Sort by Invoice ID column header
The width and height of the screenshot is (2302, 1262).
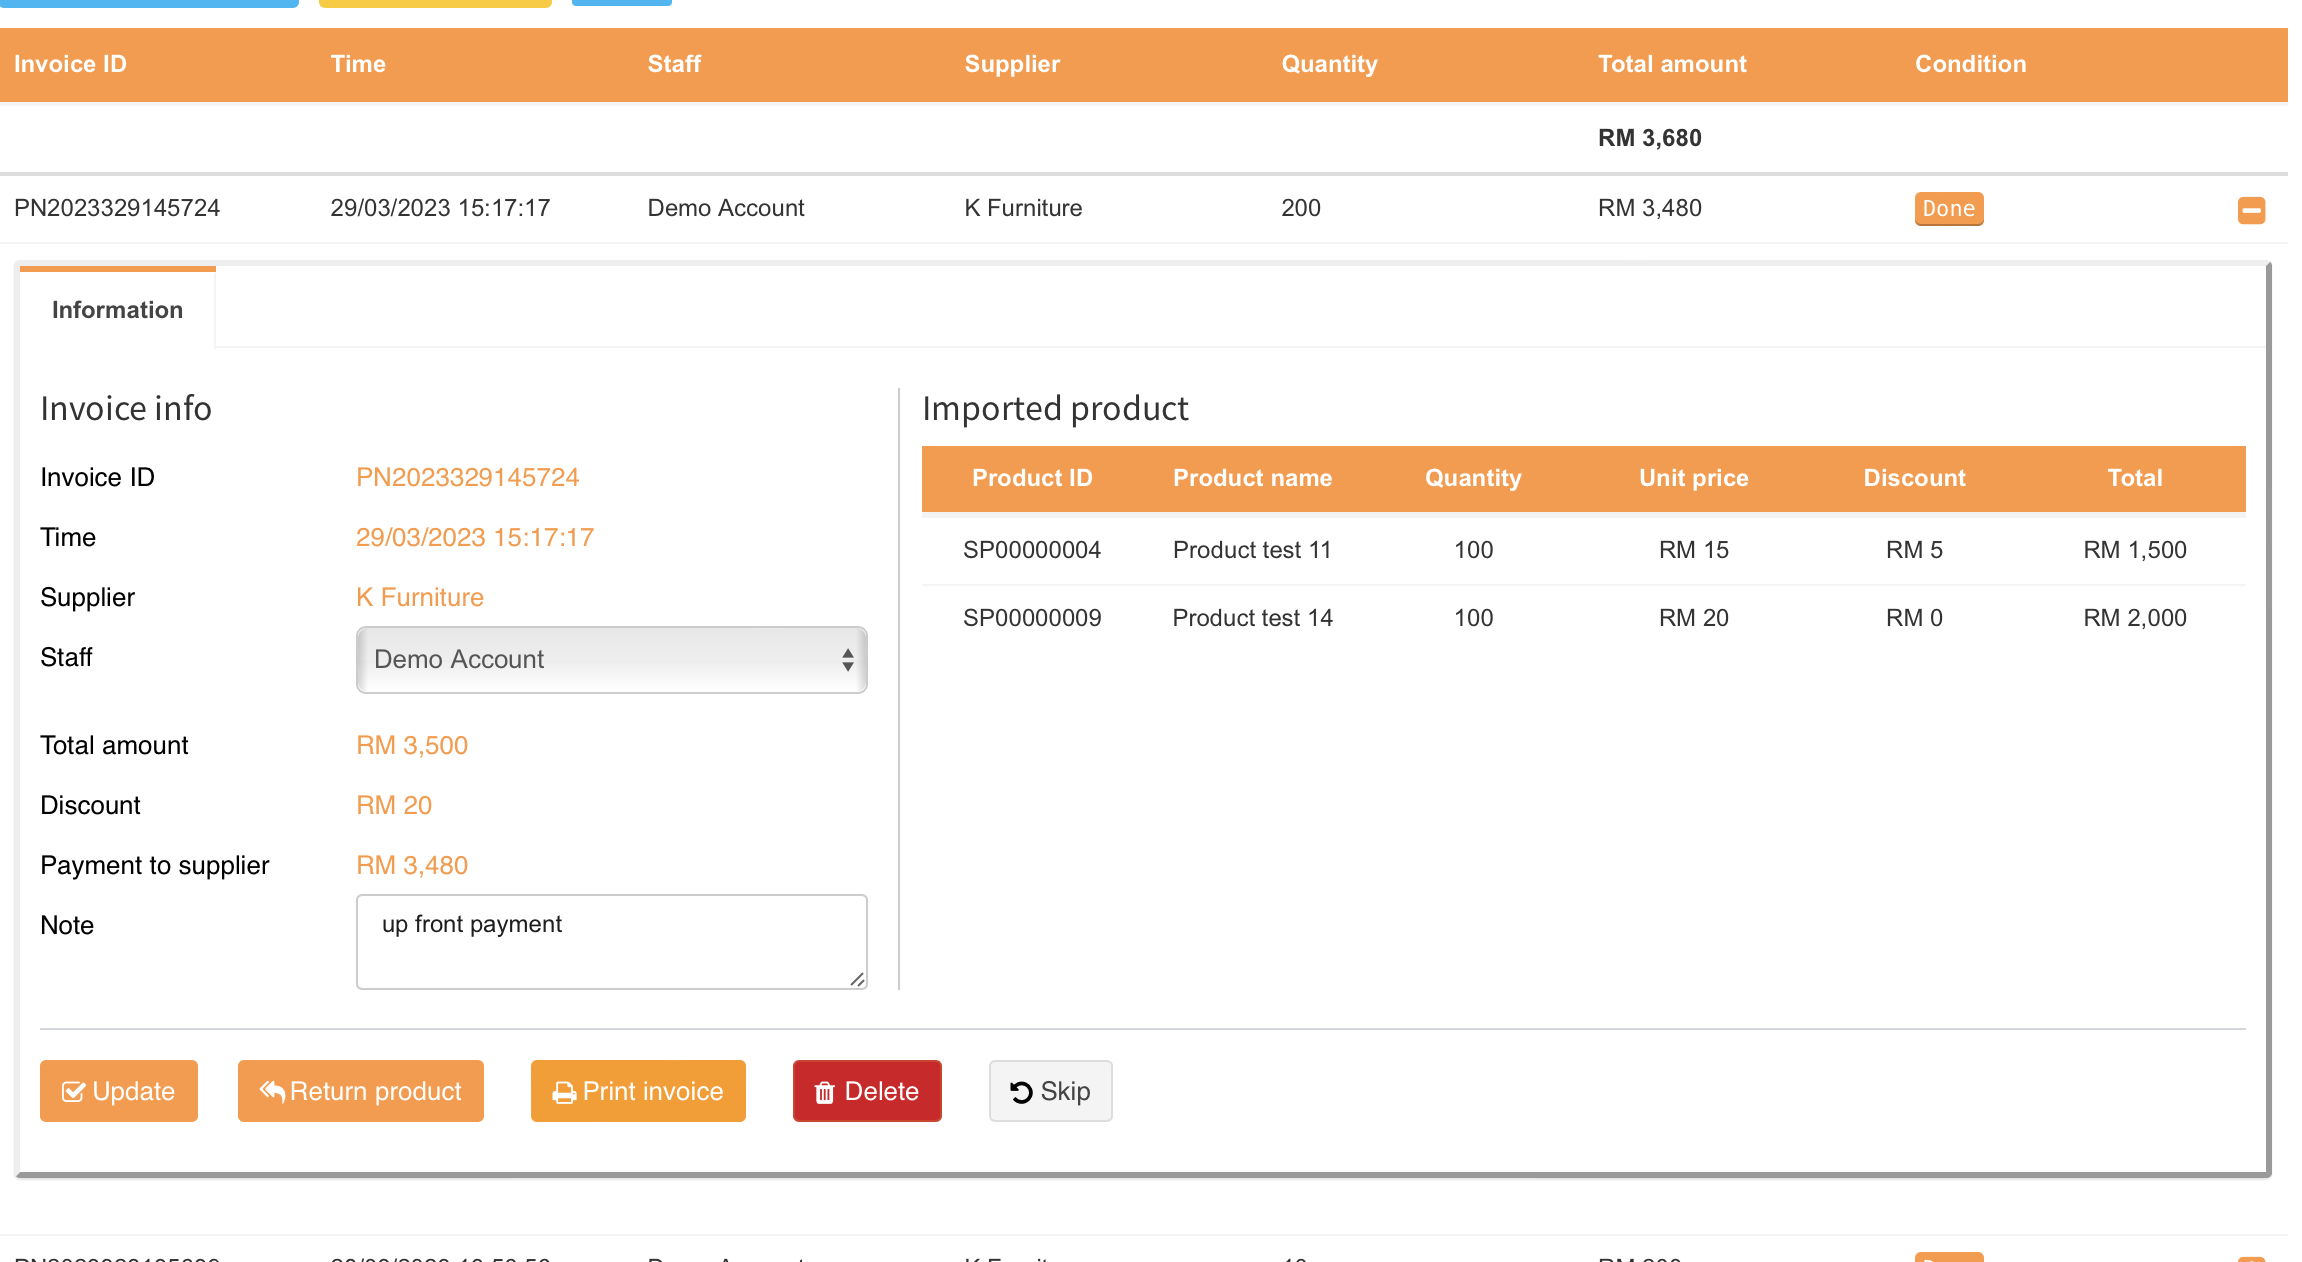tap(70, 64)
